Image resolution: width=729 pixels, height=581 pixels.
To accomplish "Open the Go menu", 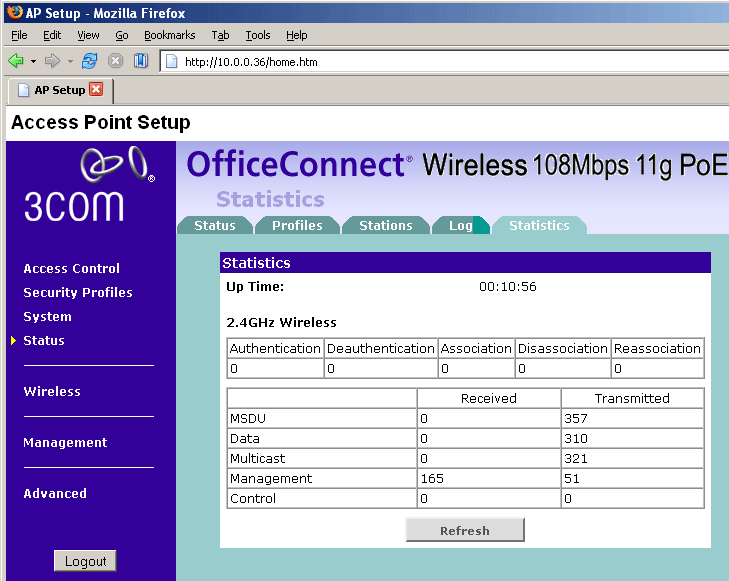I will 122,35.
